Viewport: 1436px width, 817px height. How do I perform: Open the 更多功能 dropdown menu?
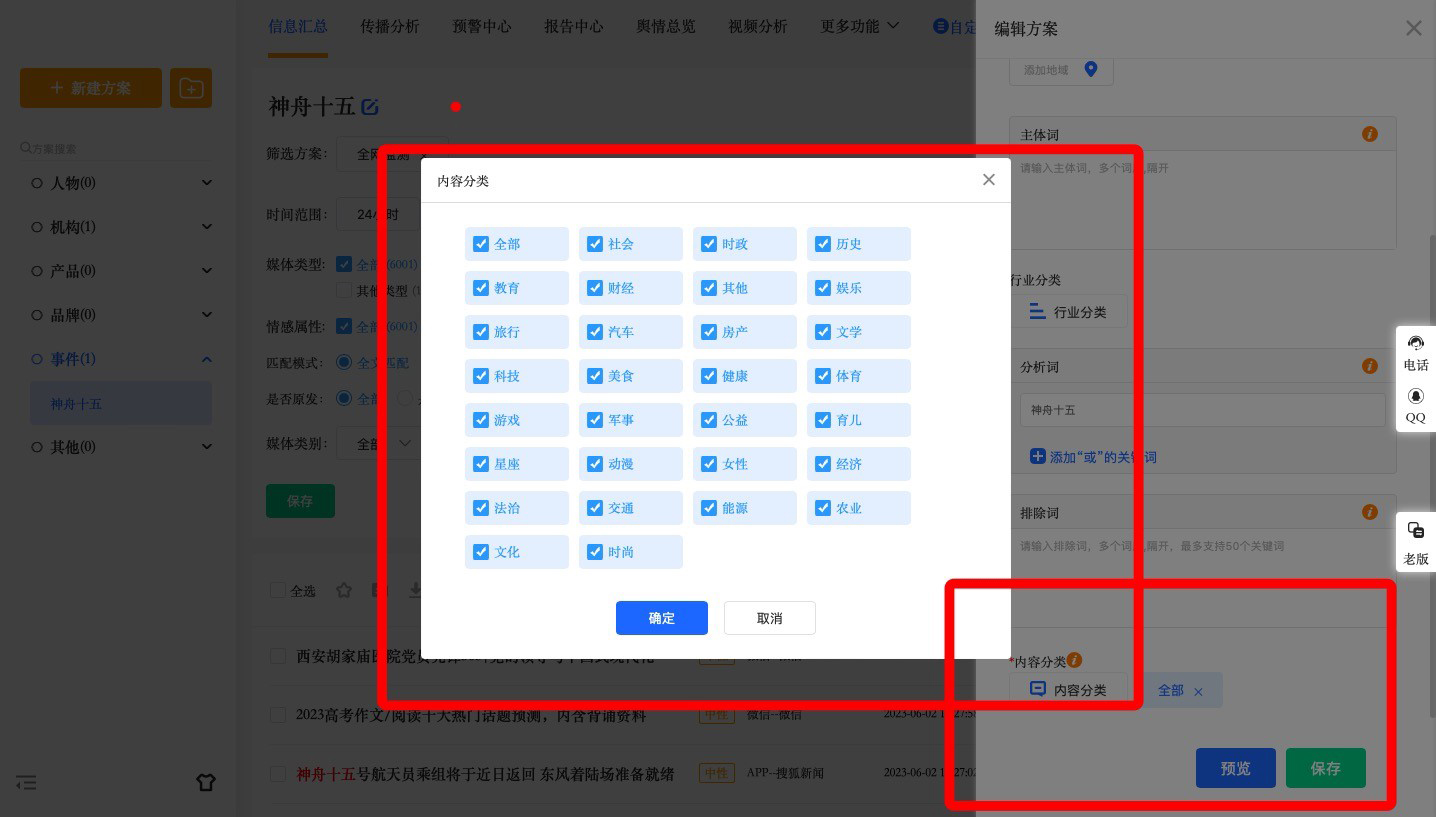(860, 26)
